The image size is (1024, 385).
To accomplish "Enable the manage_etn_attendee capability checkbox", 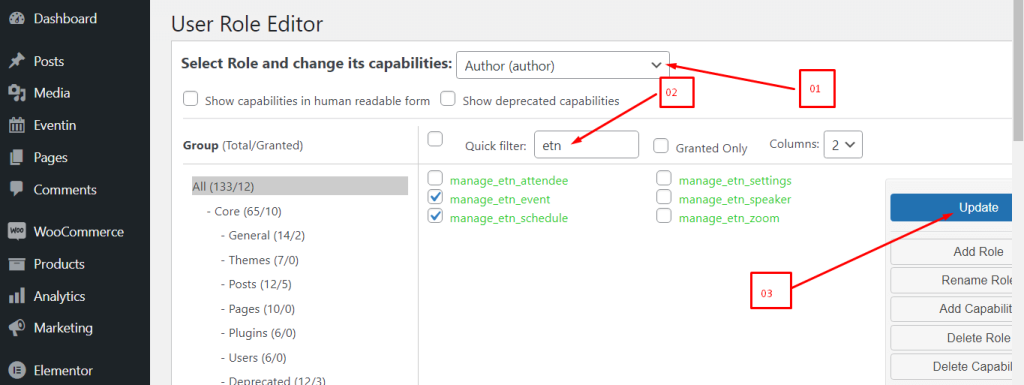I will click(x=435, y=178).
